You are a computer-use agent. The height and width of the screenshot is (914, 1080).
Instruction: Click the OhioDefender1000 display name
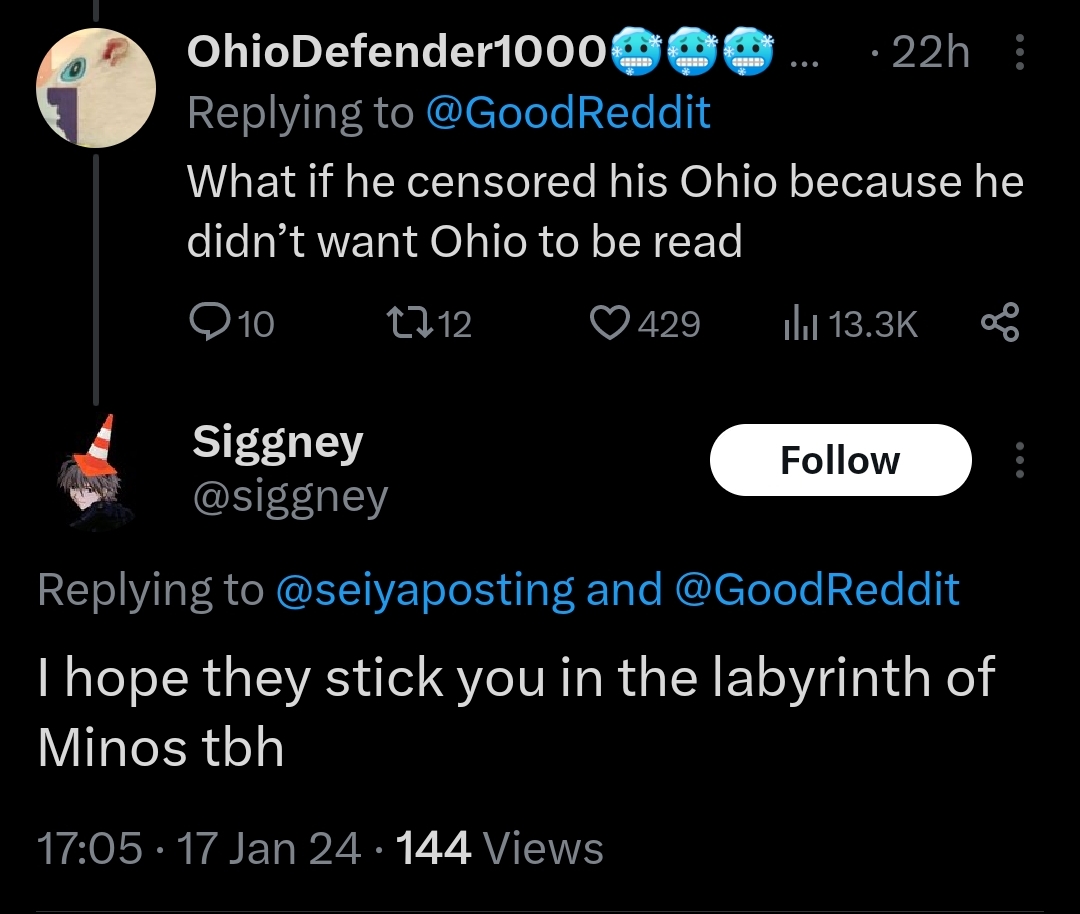(x=396, y=52)
